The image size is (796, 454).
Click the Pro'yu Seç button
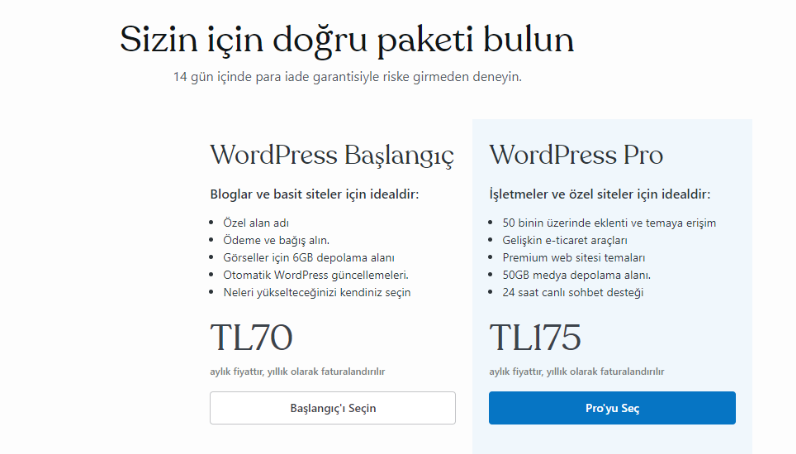(612, 408)
